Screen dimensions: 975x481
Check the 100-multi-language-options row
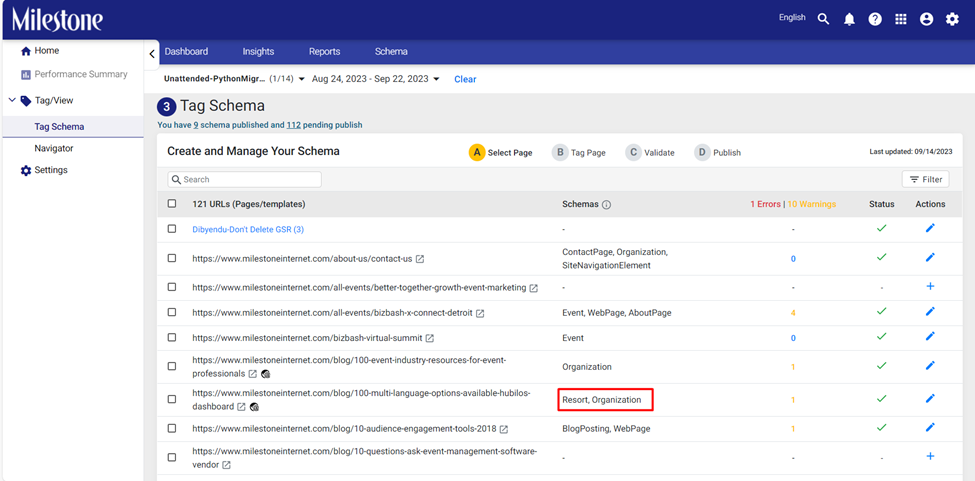coord(172,399)
